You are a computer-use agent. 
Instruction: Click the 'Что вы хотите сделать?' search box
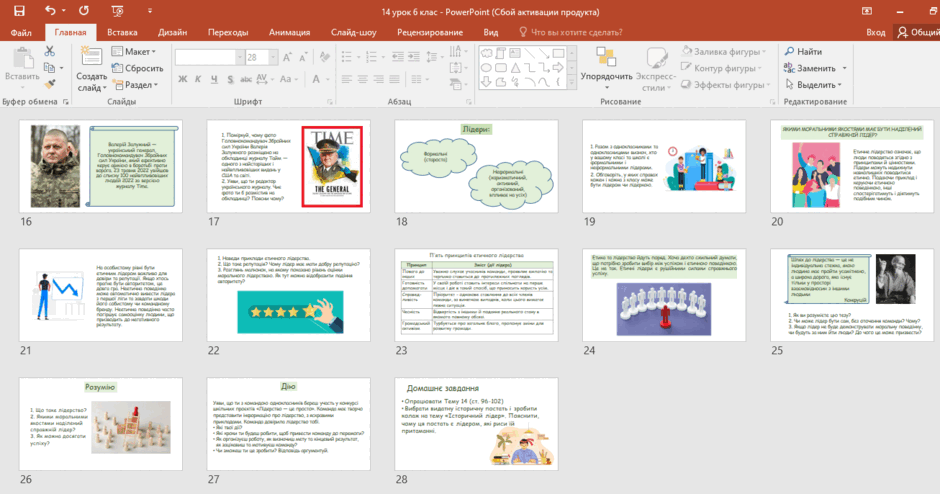coord(571,32)
